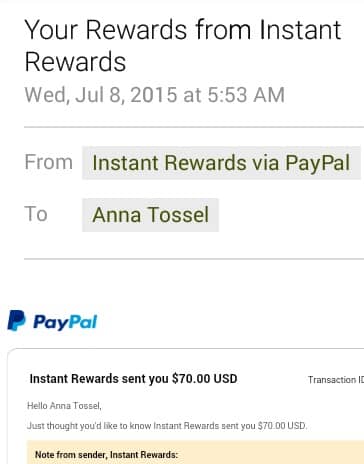Image resolution: width=364 pixels, height=464 pixels.
Task: Click the From field label
Action: coord(49,162)
